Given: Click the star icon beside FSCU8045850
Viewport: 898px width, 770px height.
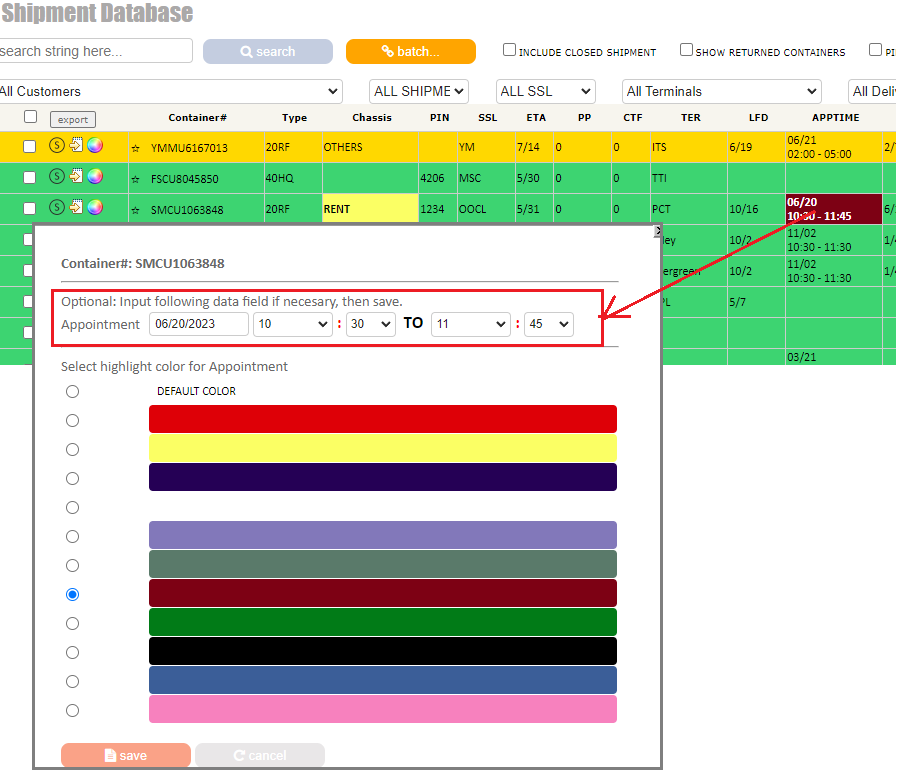Looking at the screenshot, I should 135,179.
